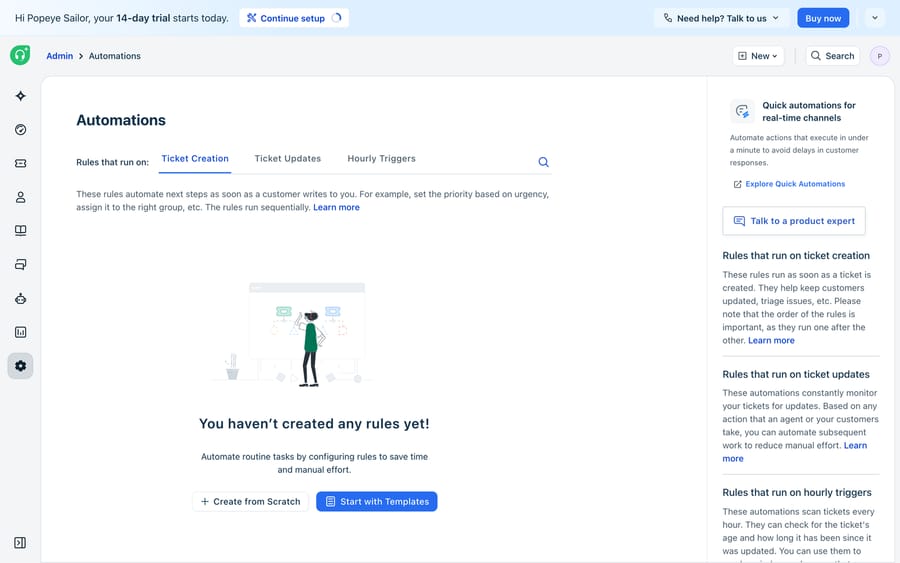Viewport: 900px width, 563px height.
Task: Click Start with Templates button
Action: [x=377, y=502]
